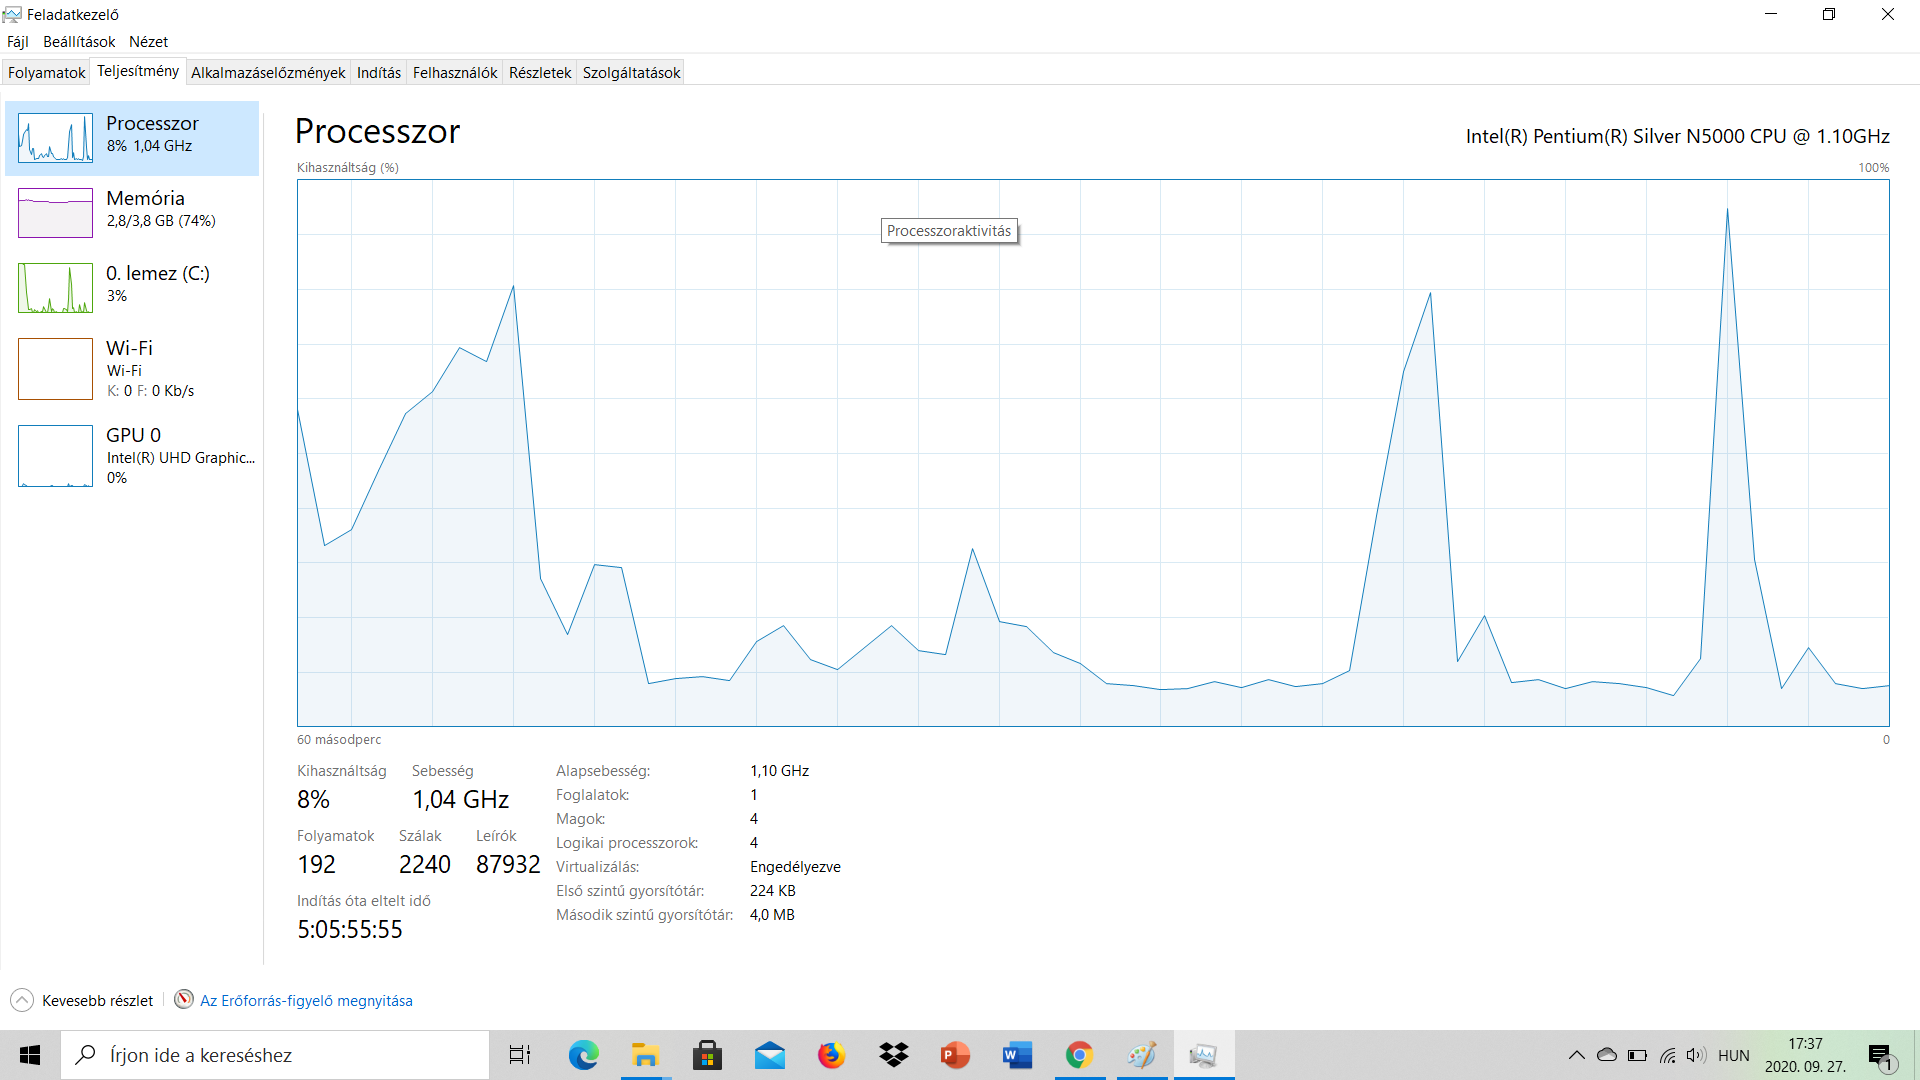Open the Szolgáltatások tab
Viewport: 1920px width, 1080px height.
[x=631, y=73]
